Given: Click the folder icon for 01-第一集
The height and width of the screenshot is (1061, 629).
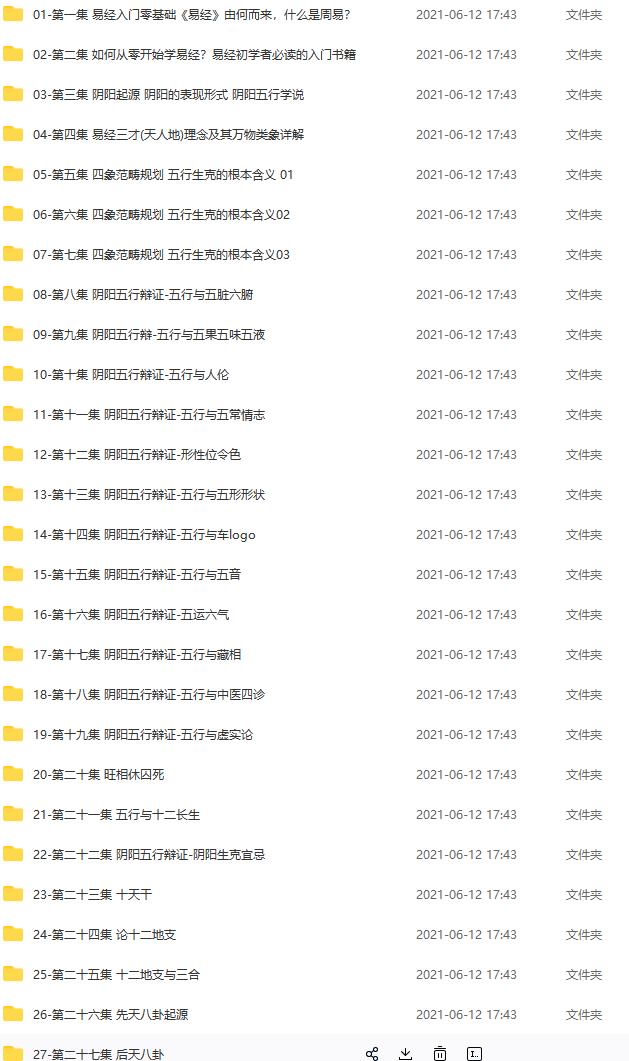Looking at the screenshot, I should tap(13, 14).
